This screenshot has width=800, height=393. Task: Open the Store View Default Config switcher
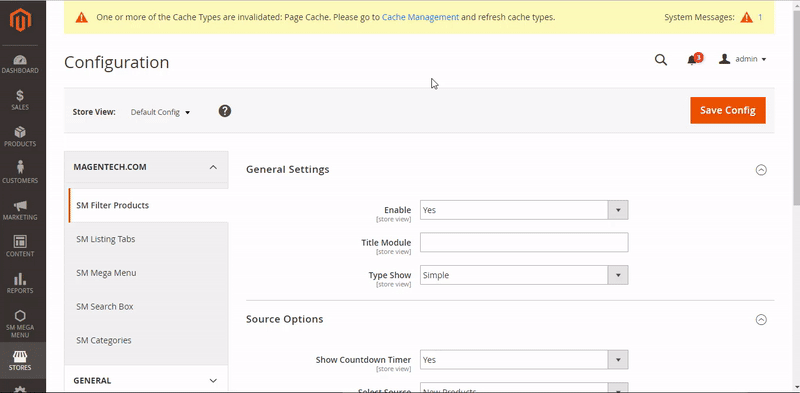[x=160, y=112]
